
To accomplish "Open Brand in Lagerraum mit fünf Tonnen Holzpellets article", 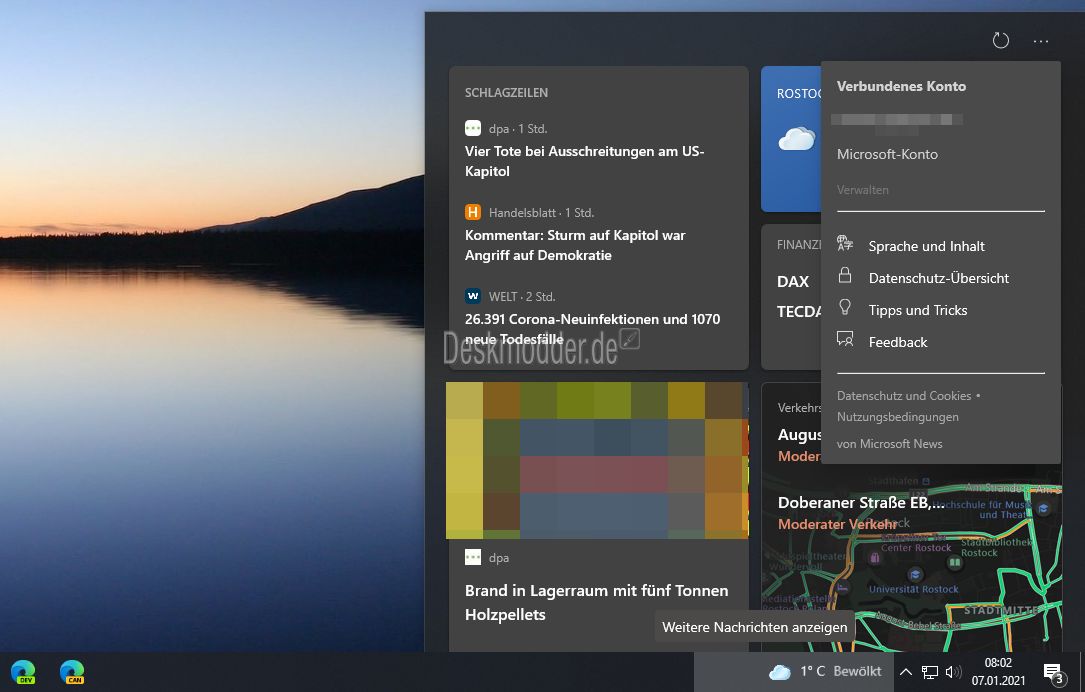I will [x=596, y=602].
